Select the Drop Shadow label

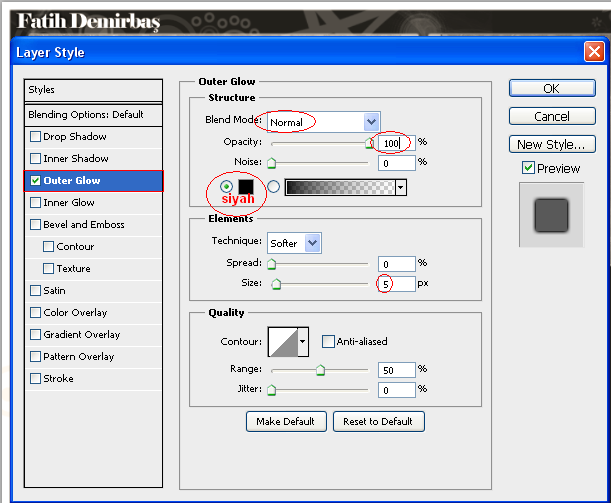pos(75,136)
